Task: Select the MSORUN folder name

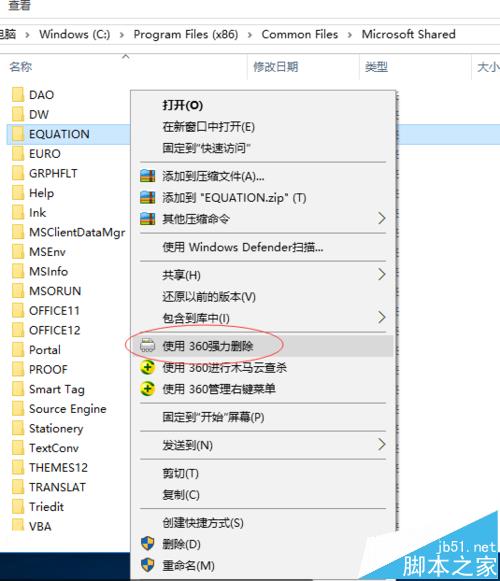Action: pos(55,291)
